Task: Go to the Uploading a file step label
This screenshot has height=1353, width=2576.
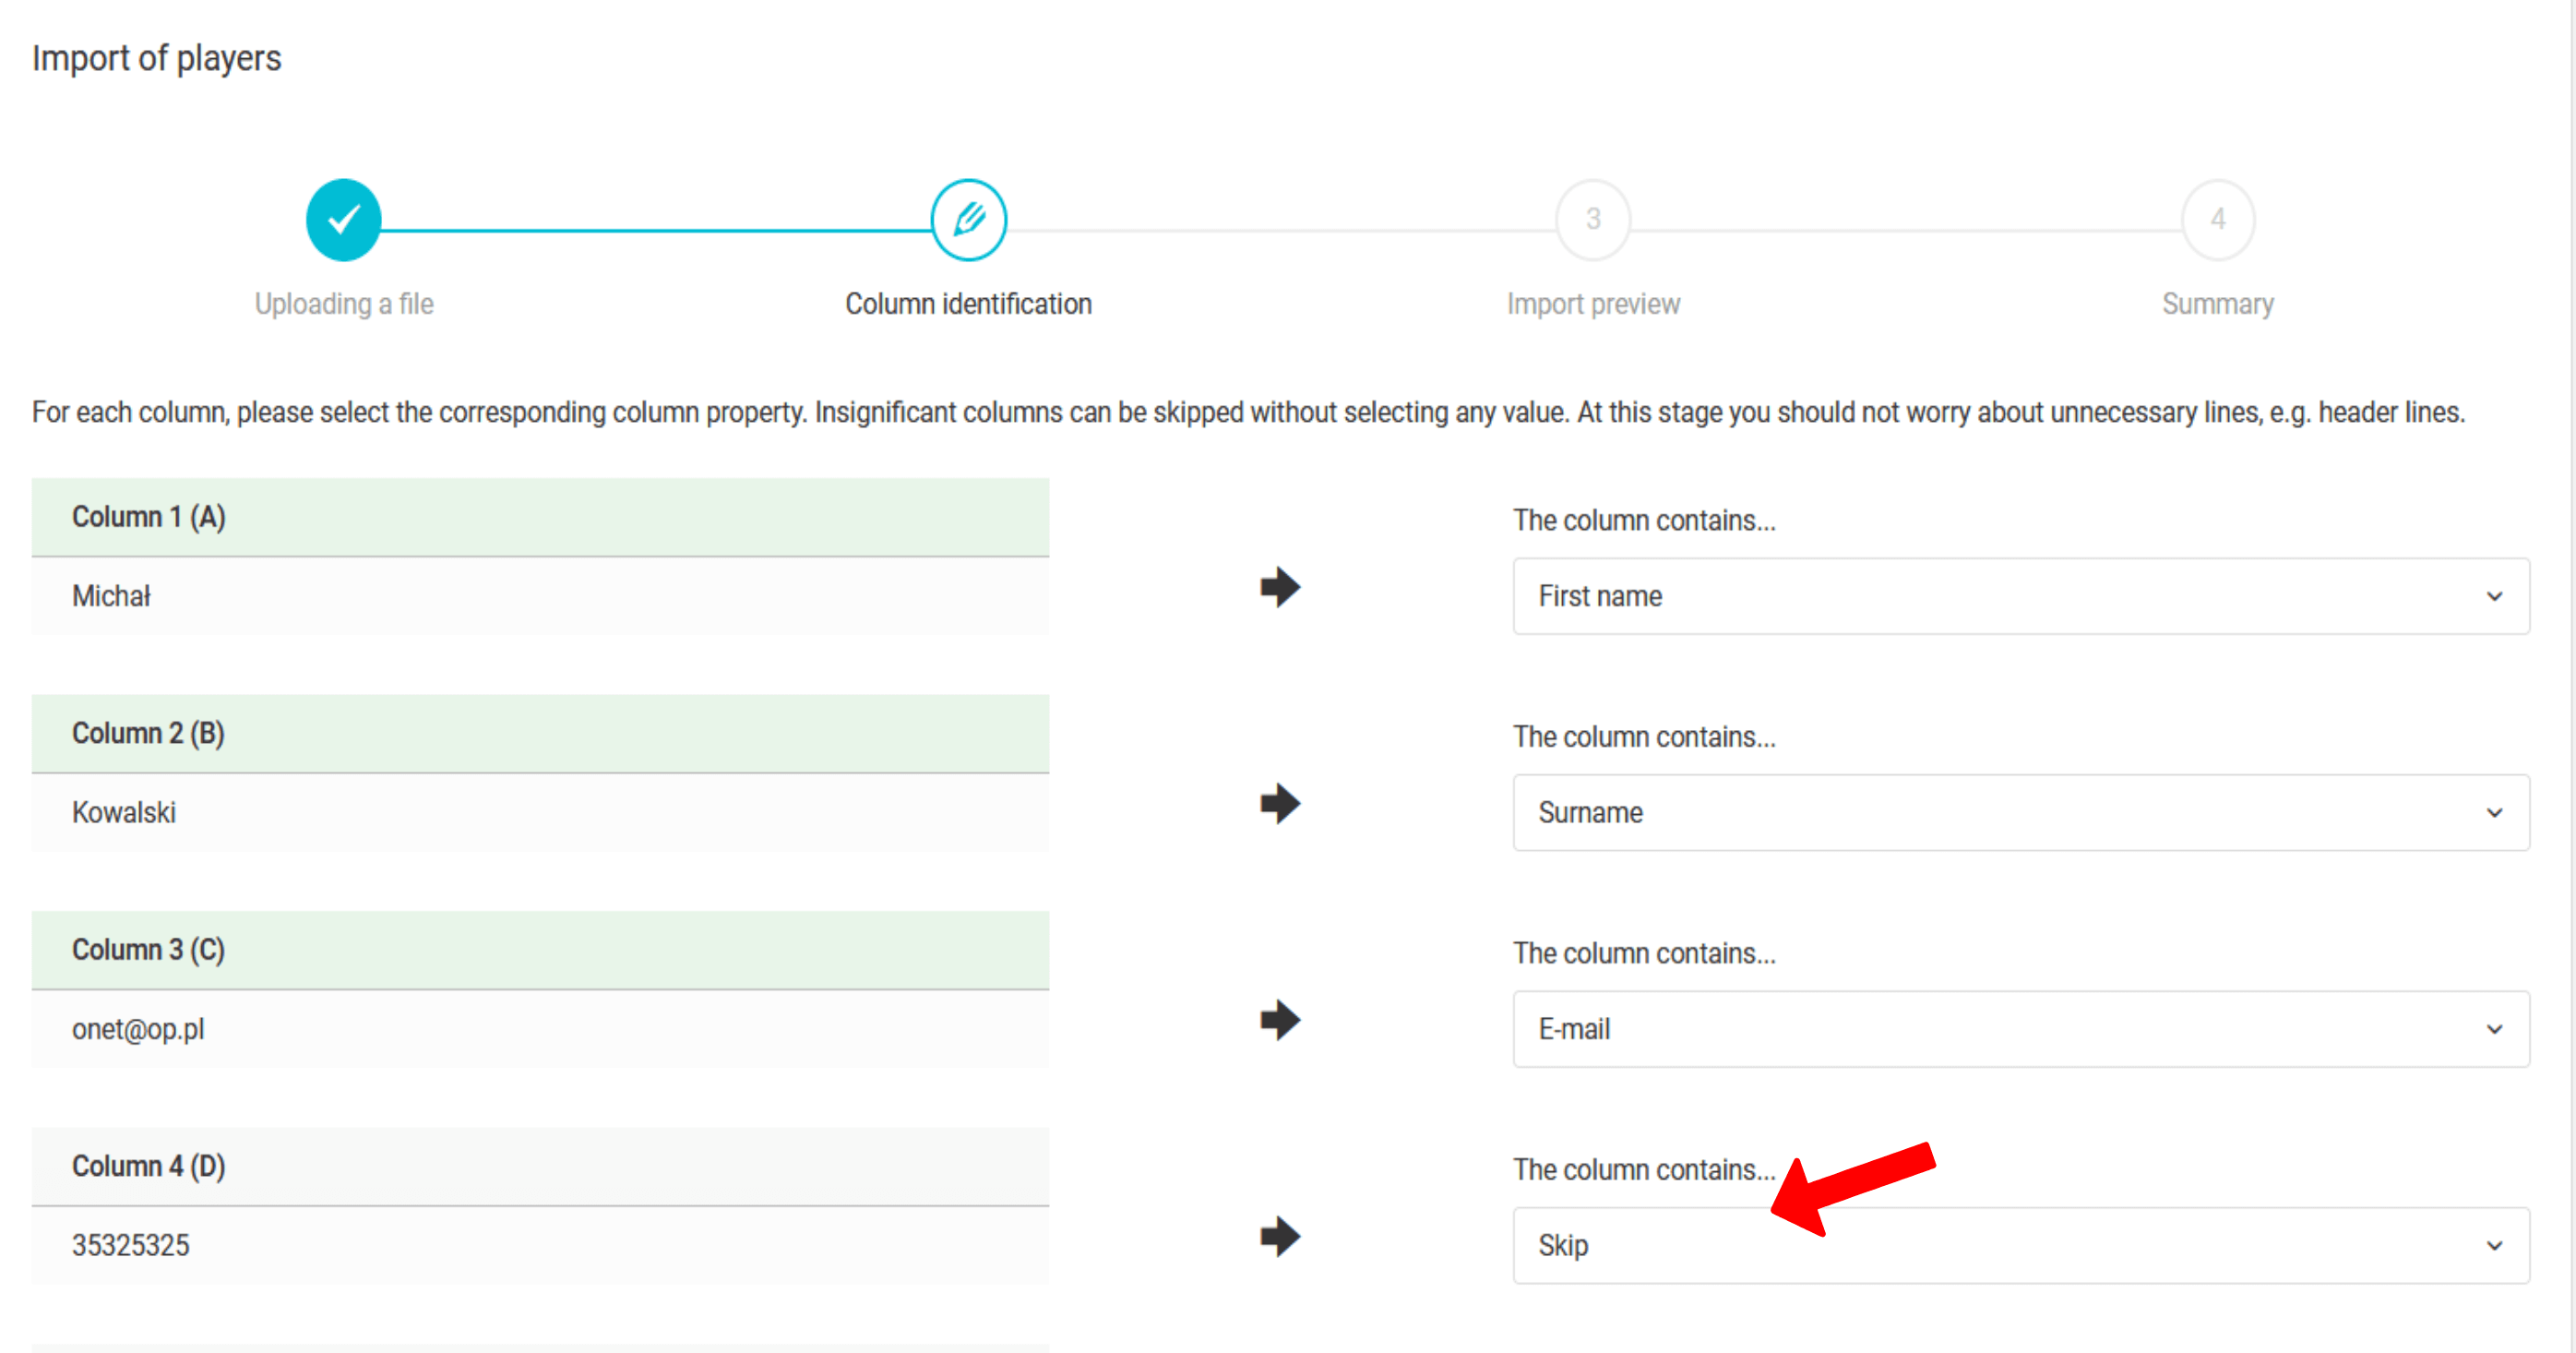Action: click(x=343, y=304)
